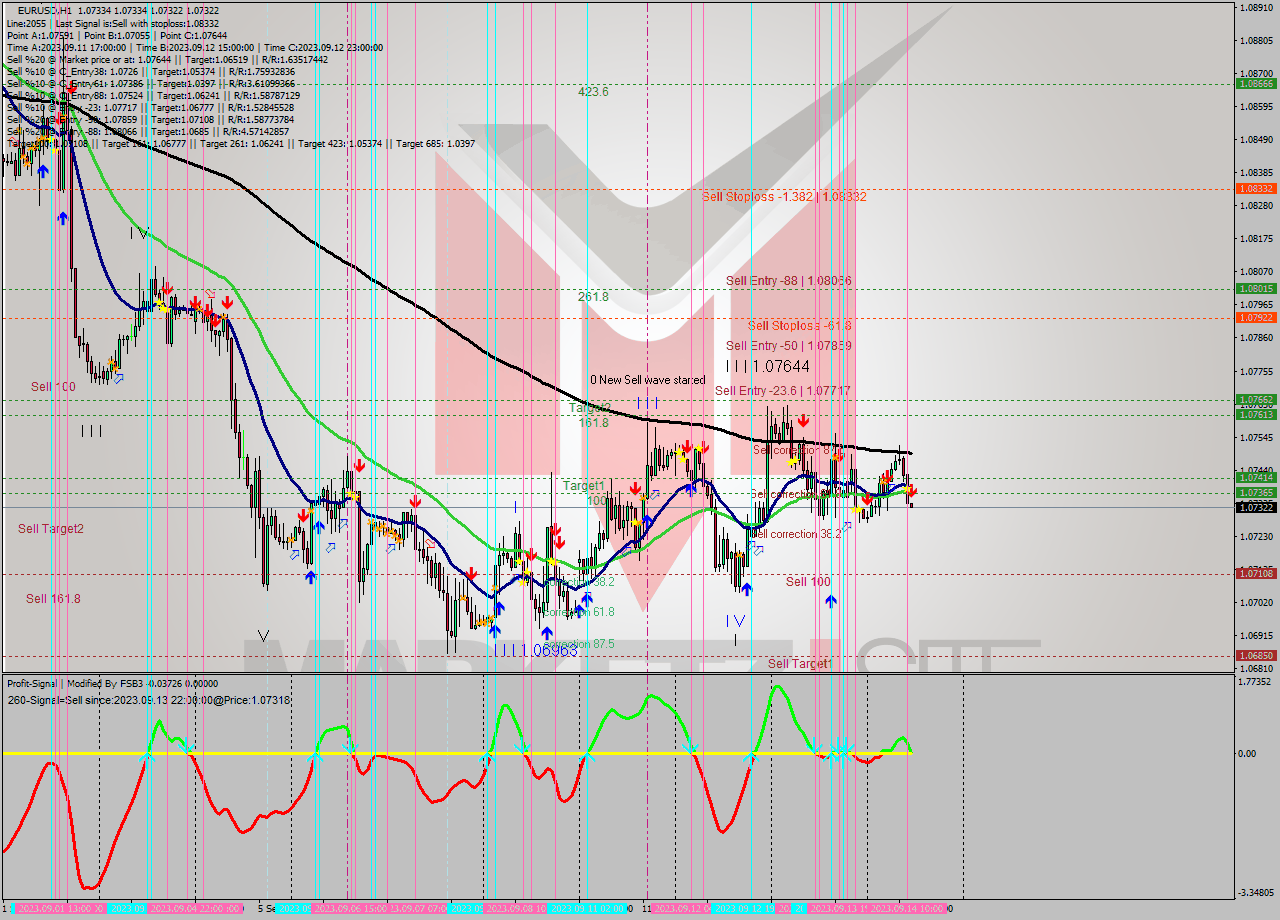Click the green 1.08556 price tag
Viewport: 1280px width, 920px height.
[1257, 84]
